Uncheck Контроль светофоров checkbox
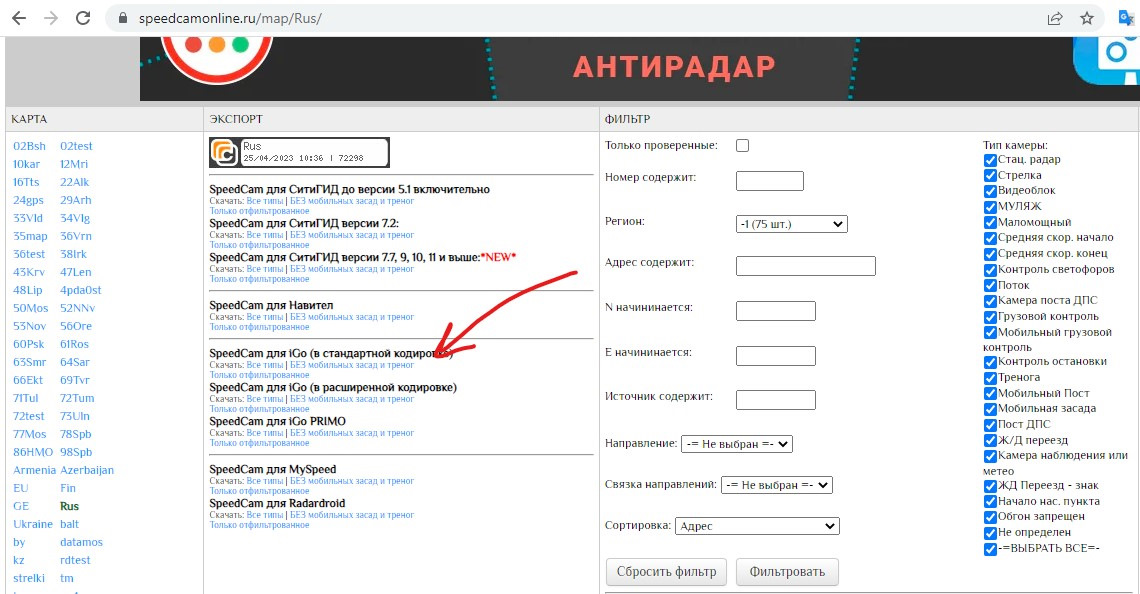Screen dimensions: 1140x594 tap(990, 270)
